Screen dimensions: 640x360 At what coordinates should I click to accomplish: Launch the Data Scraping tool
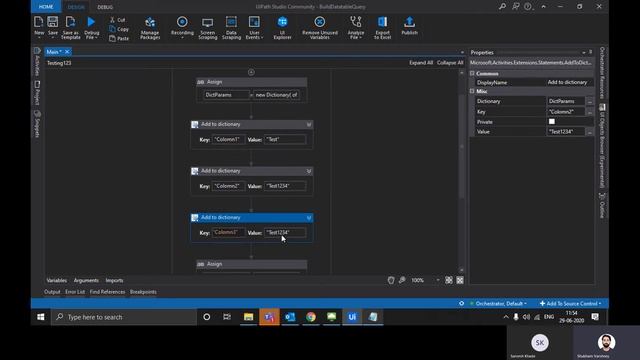(x=231, y=28)
